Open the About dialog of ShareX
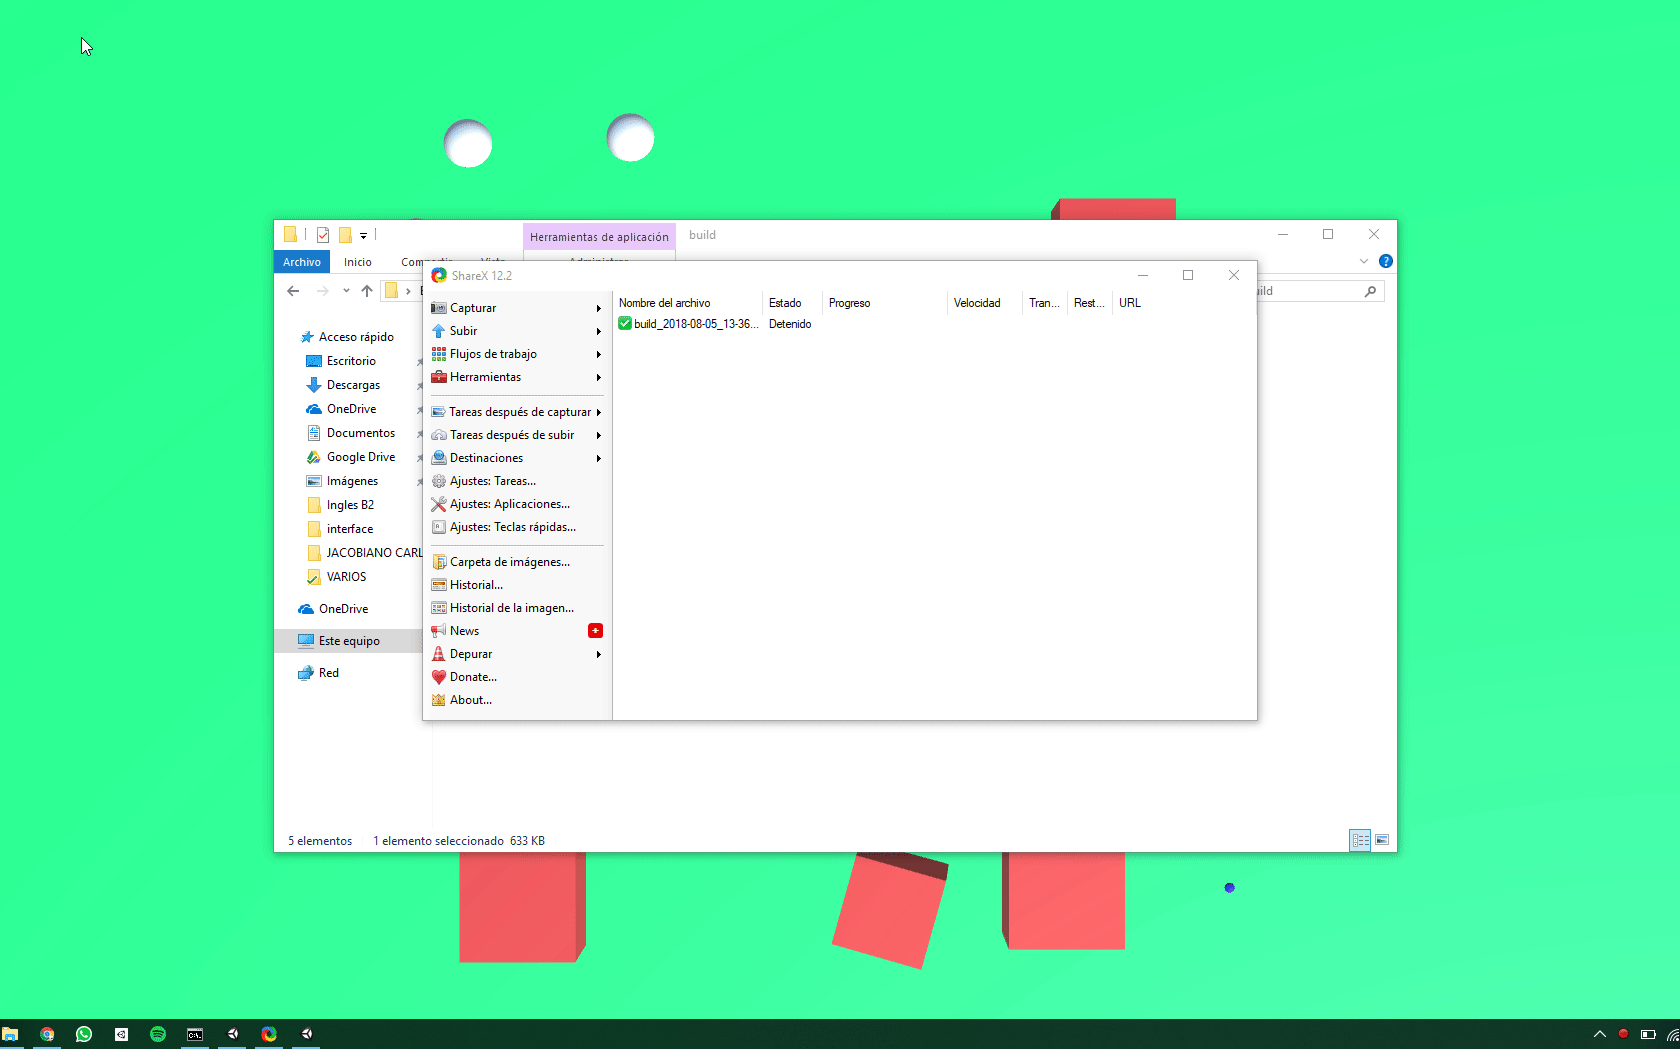The image size is (1680, 1049). (469, 700)
